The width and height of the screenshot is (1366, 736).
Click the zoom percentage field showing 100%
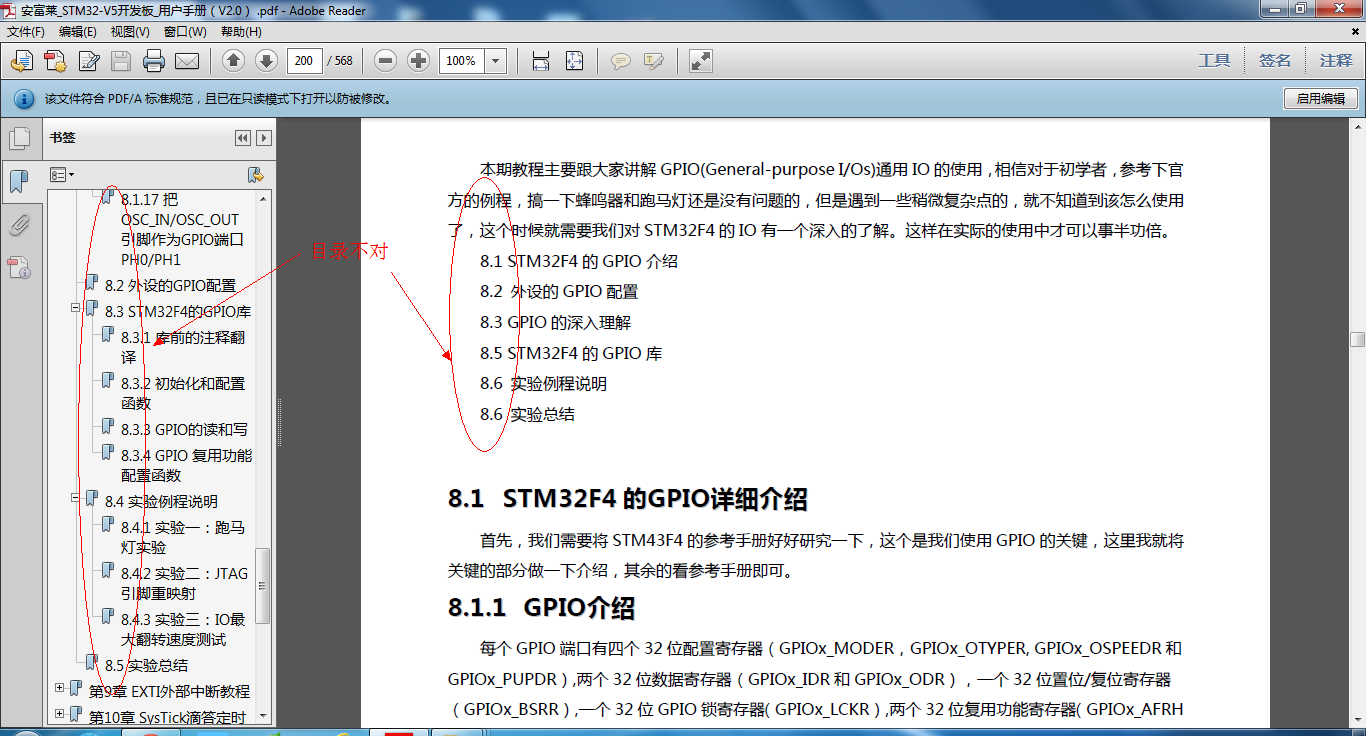click(x=462, y=61)
